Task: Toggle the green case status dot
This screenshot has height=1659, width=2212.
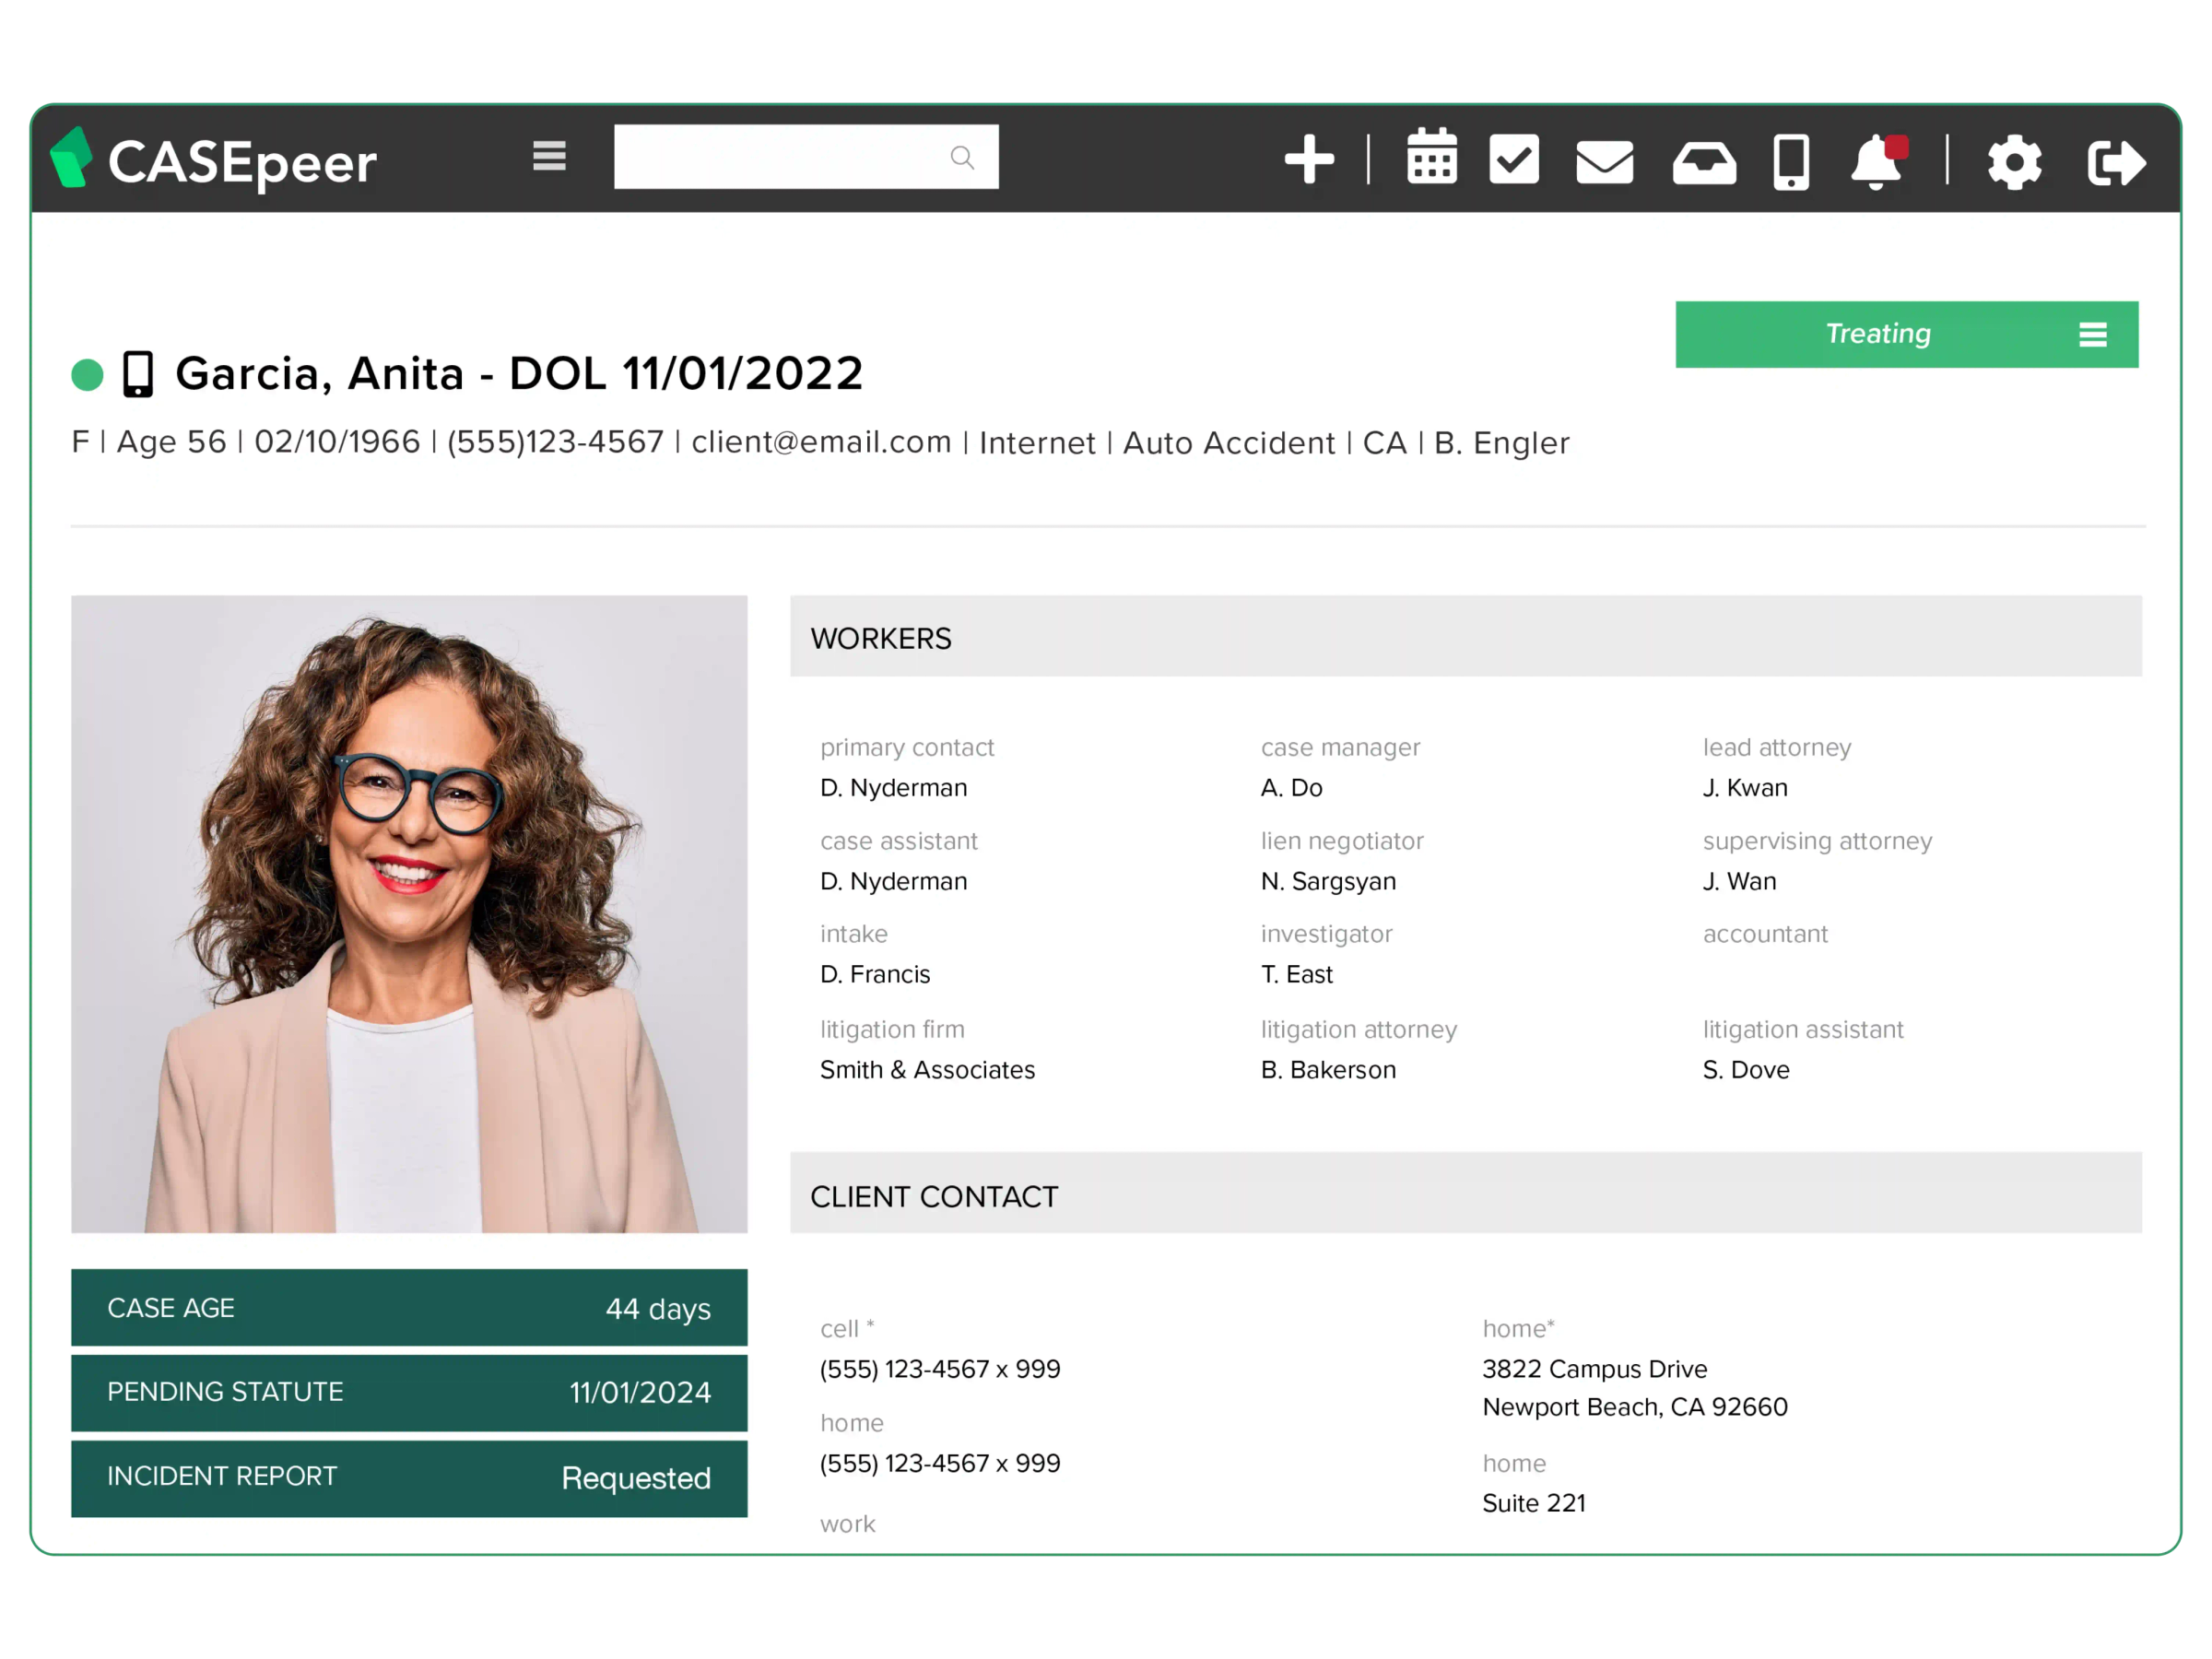Action: pyautogui.click(x=87, y=373)
